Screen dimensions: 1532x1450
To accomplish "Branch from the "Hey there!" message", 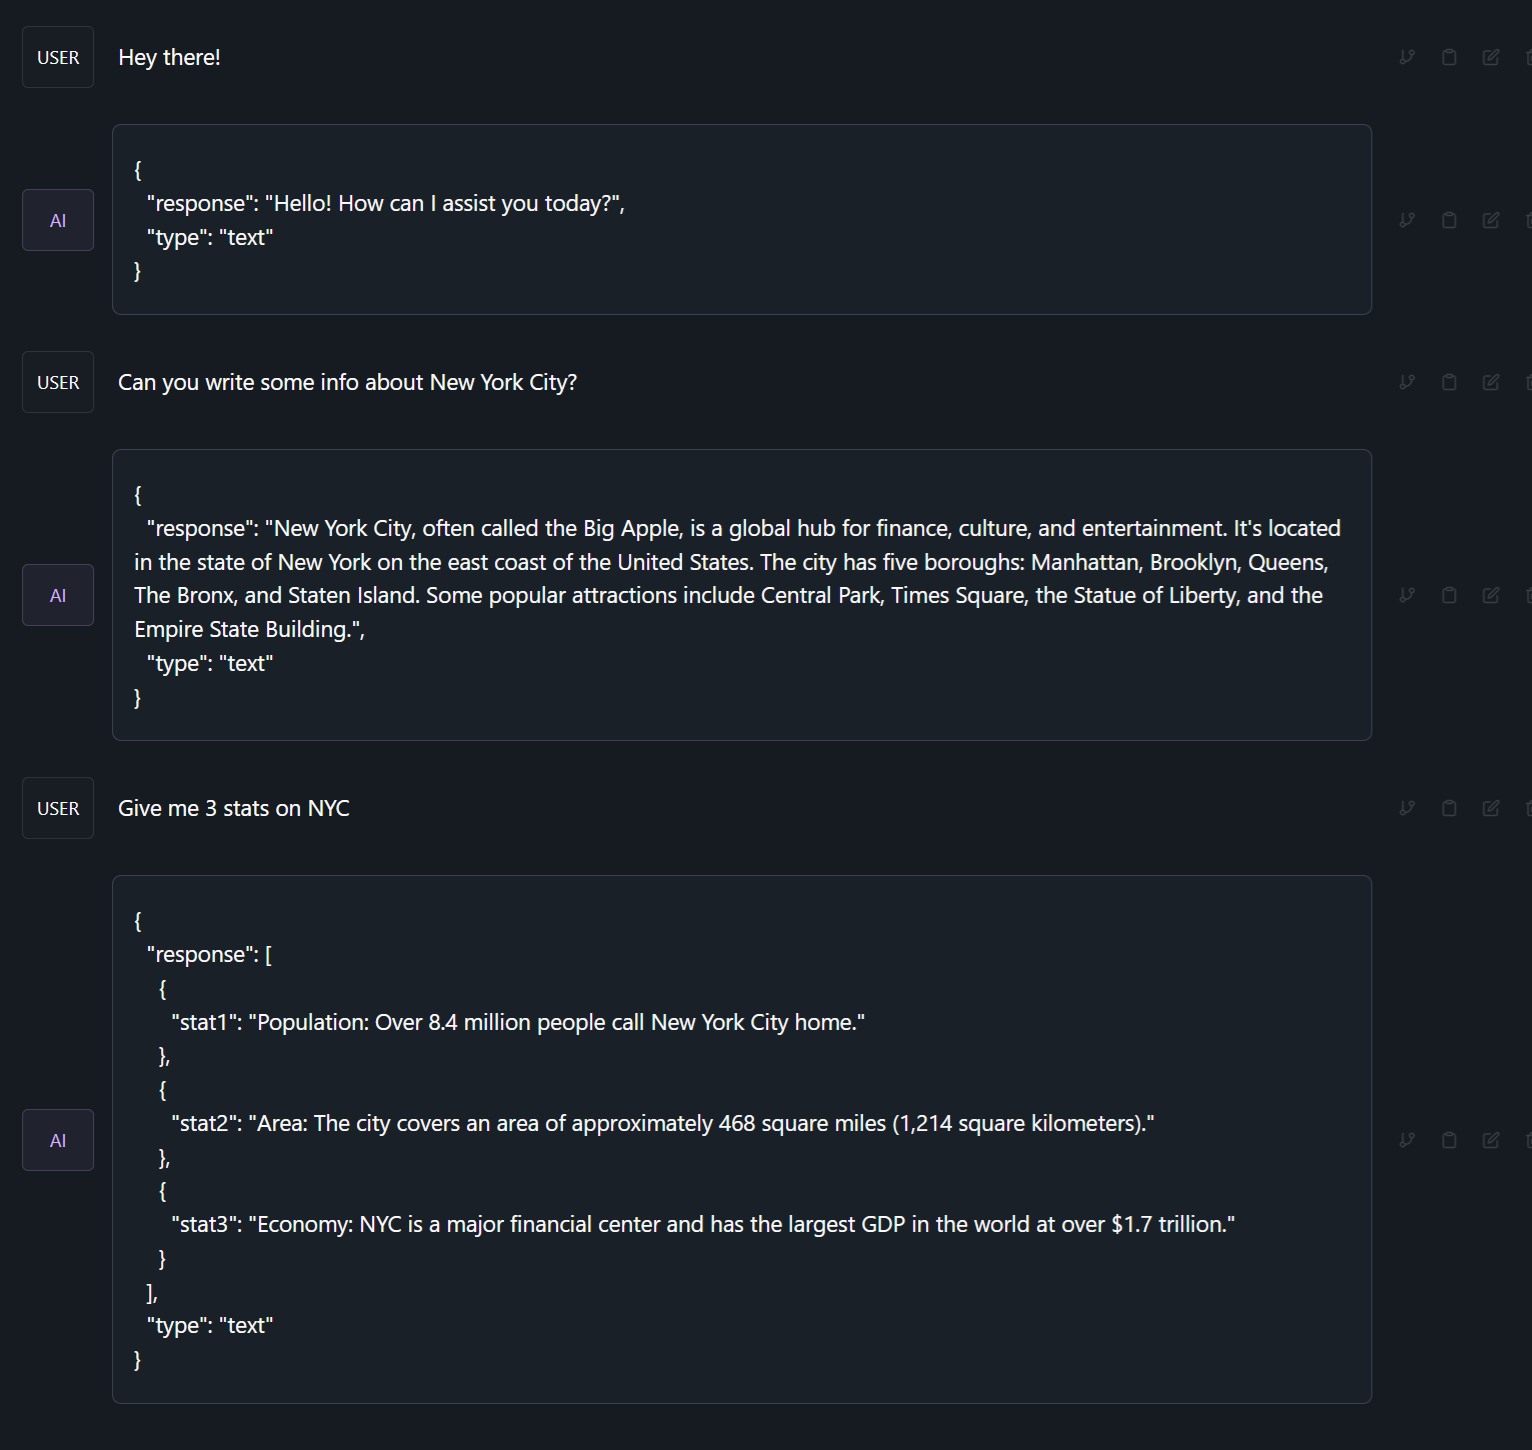I will coord(1407,57).
